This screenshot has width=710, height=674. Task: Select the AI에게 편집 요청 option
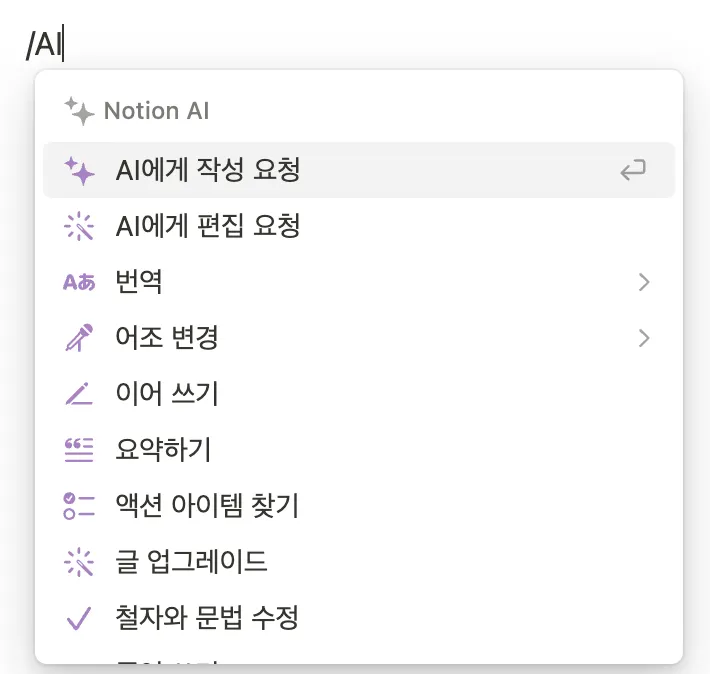[x=208, y=227]
